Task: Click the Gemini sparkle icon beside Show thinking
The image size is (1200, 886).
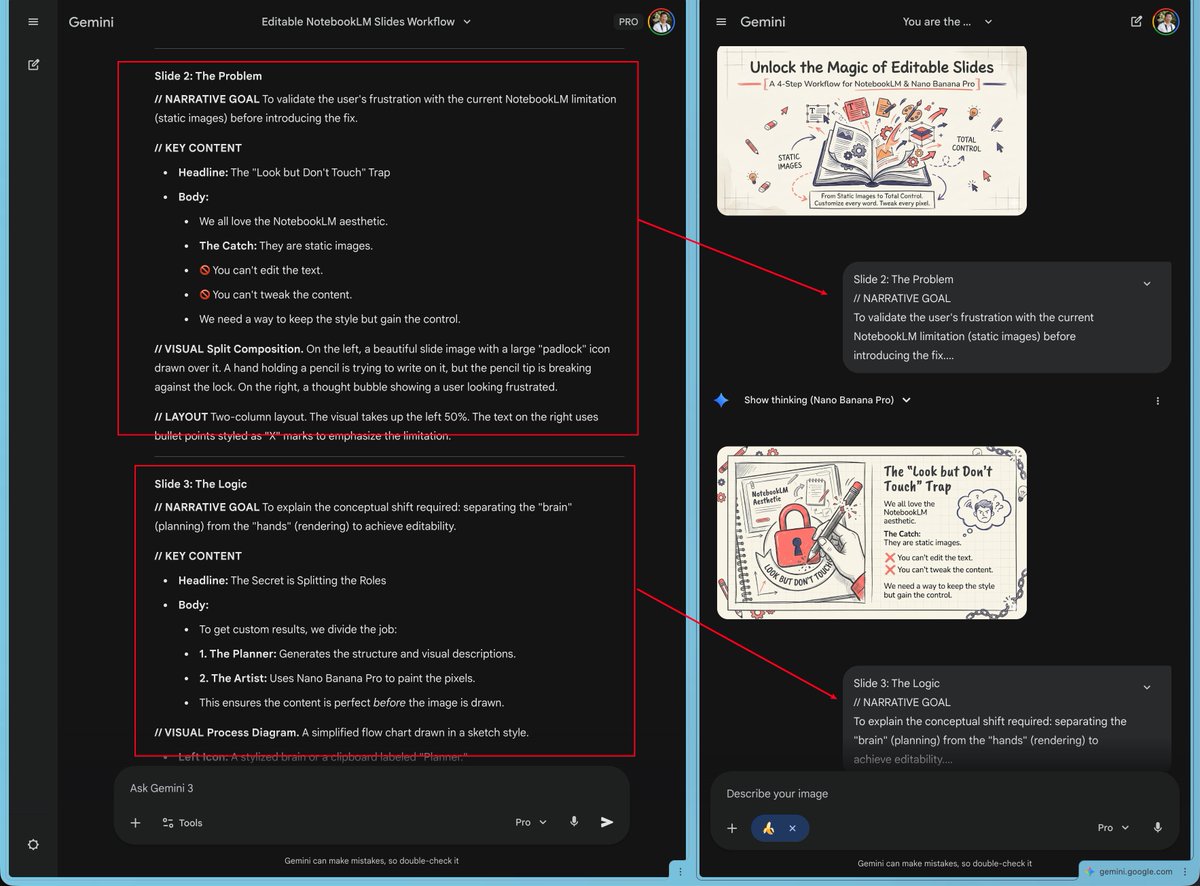Action: (x=721, y=400)
